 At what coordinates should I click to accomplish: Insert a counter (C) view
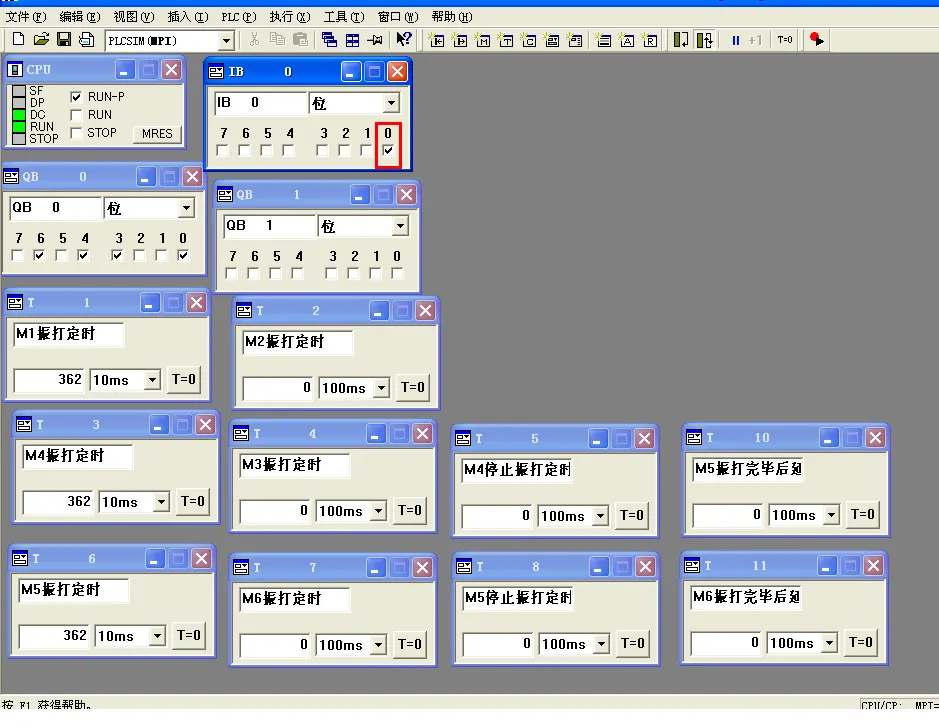pyautogui.click(x=529, y=40)
